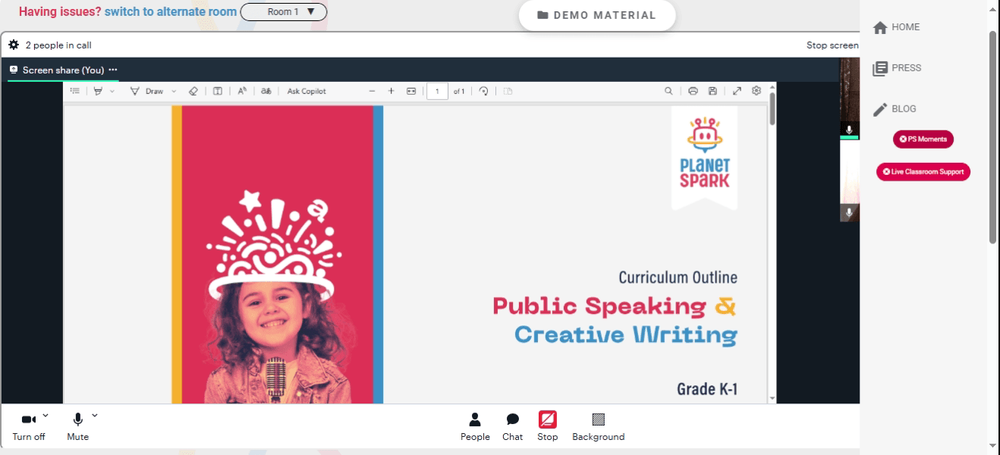The width and height of the screenshot is (1000, 455).
Task: Click the PDF page number field
Action: click(438, 91)
